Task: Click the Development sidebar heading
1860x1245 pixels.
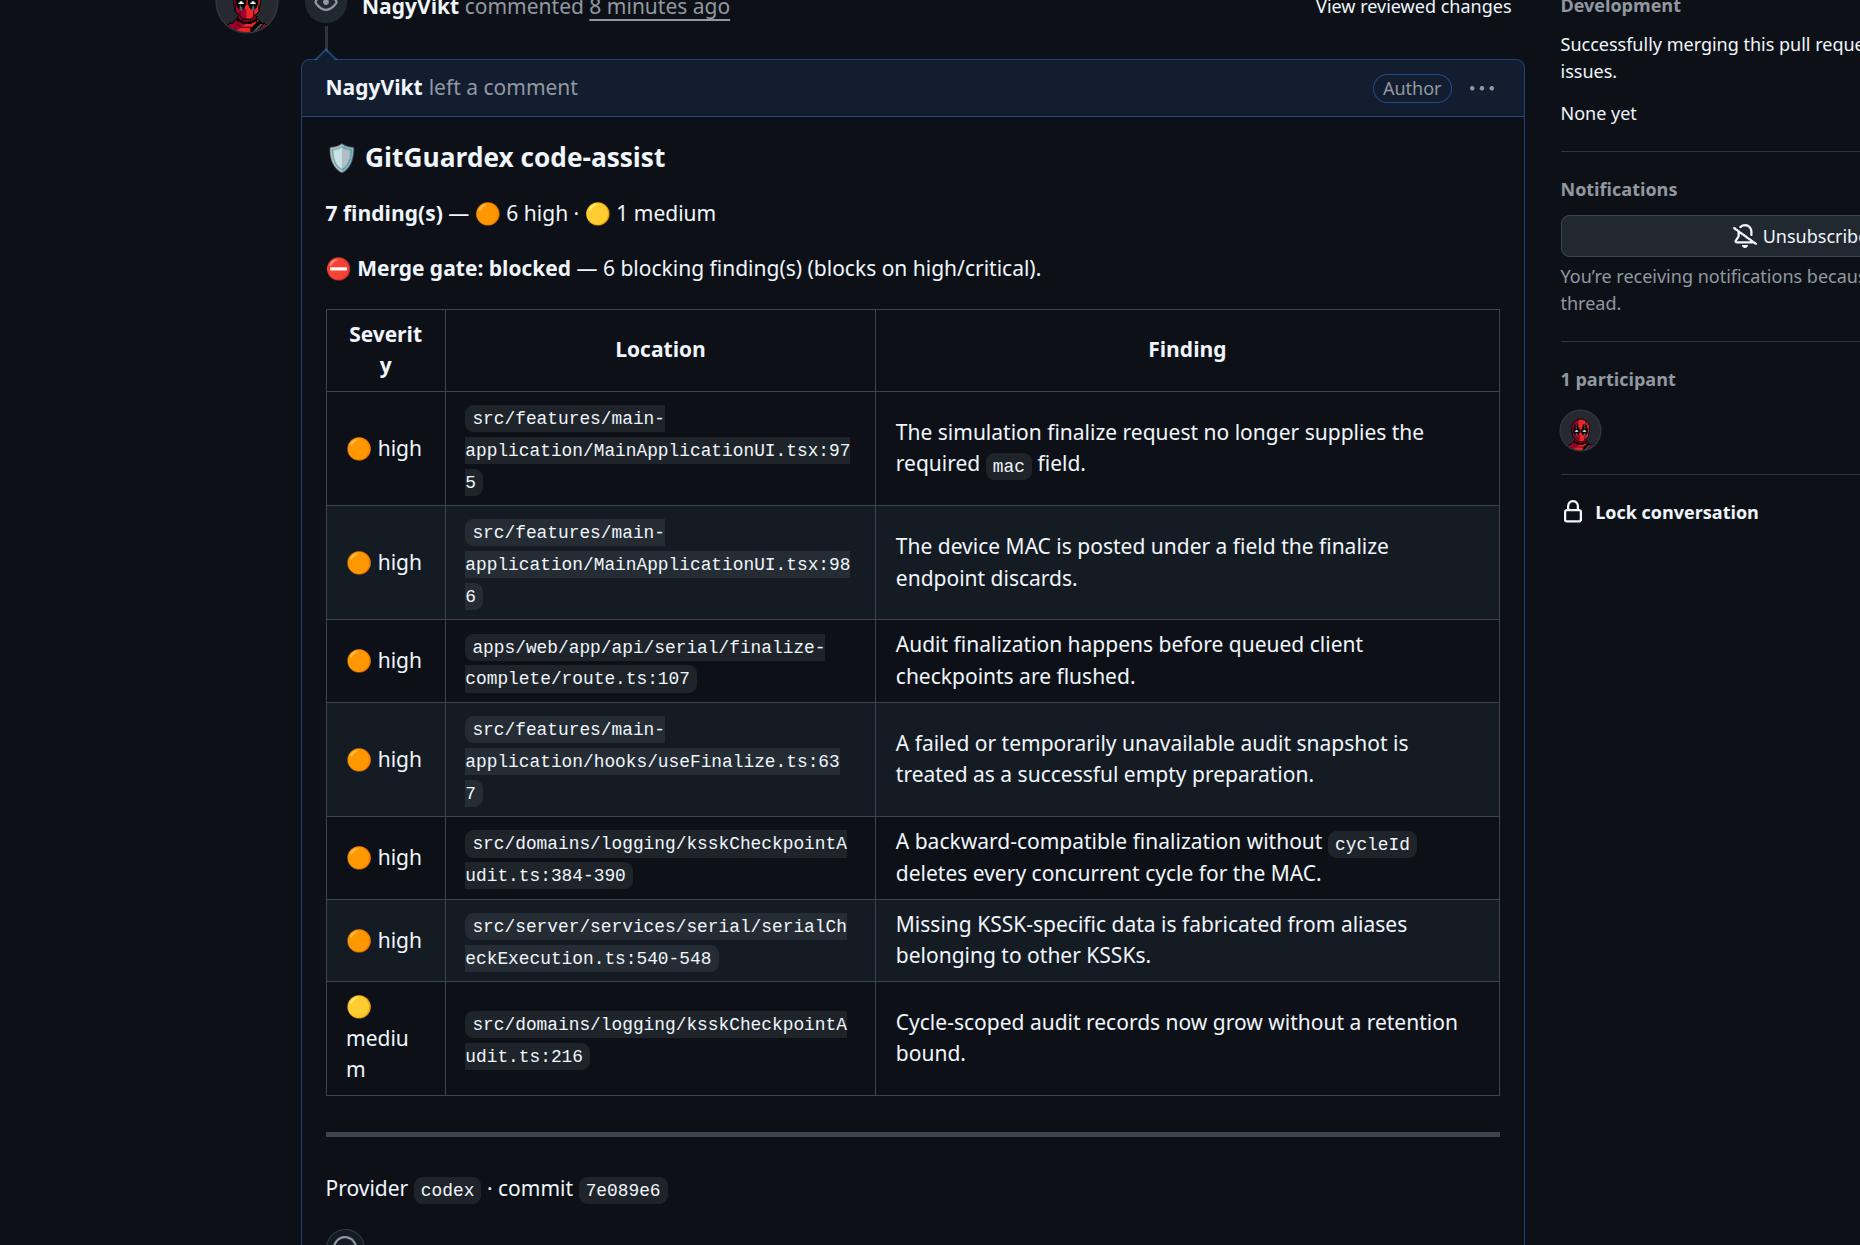Action: pyautogui.click(x=1620, y=8)
